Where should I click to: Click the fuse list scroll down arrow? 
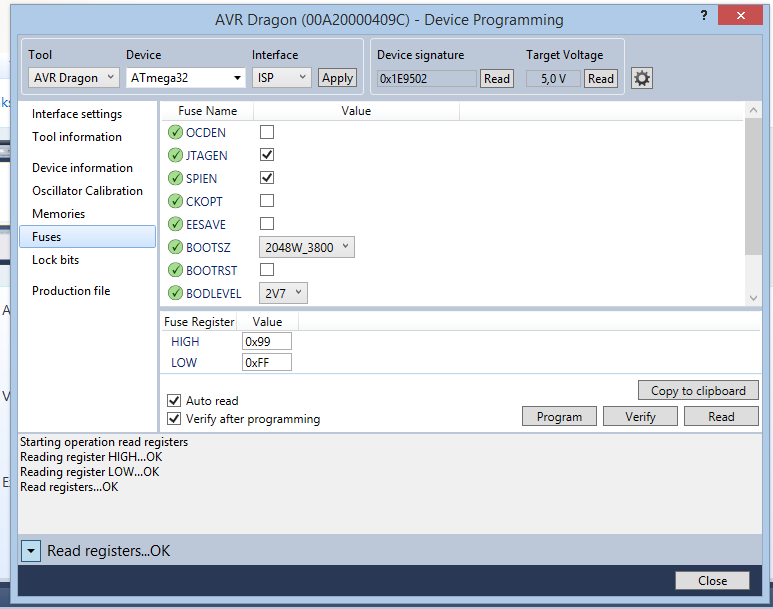click(x=753, y=298)
